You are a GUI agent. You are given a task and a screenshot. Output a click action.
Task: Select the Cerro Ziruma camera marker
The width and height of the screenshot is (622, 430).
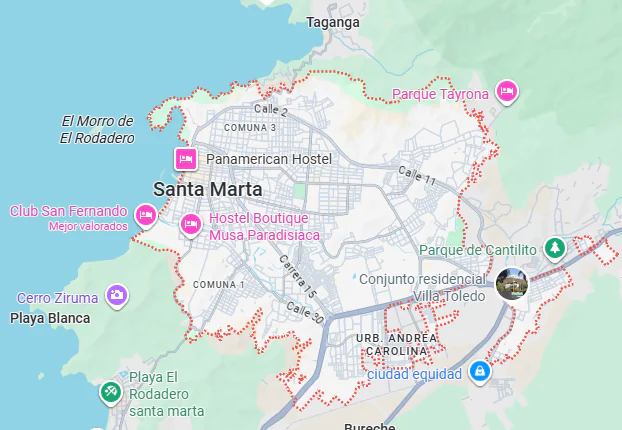point(117,296)
